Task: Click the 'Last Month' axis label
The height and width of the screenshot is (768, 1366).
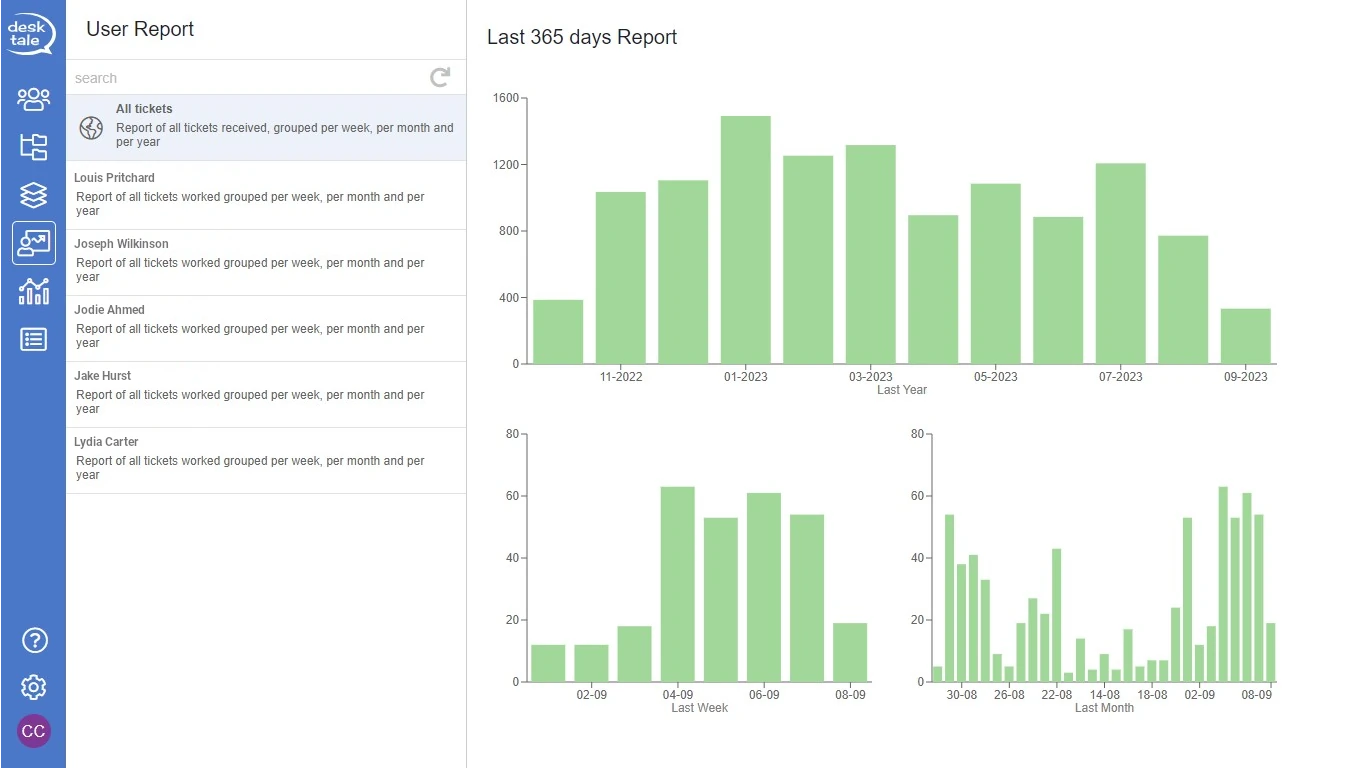Action: tap(1105, 708)
